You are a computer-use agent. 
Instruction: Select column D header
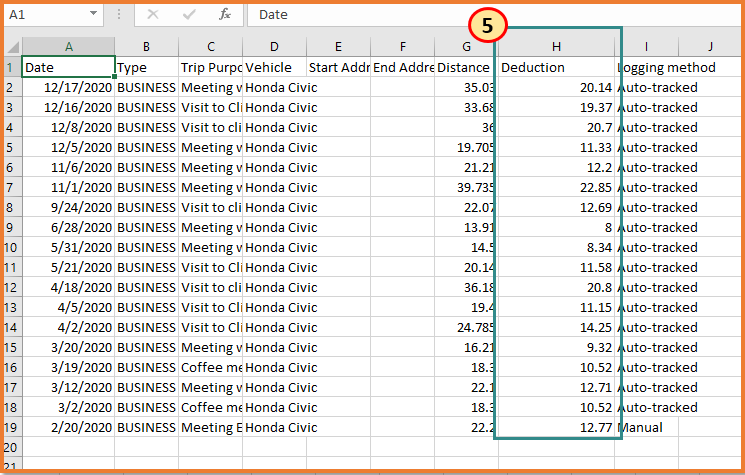(274, 47)
